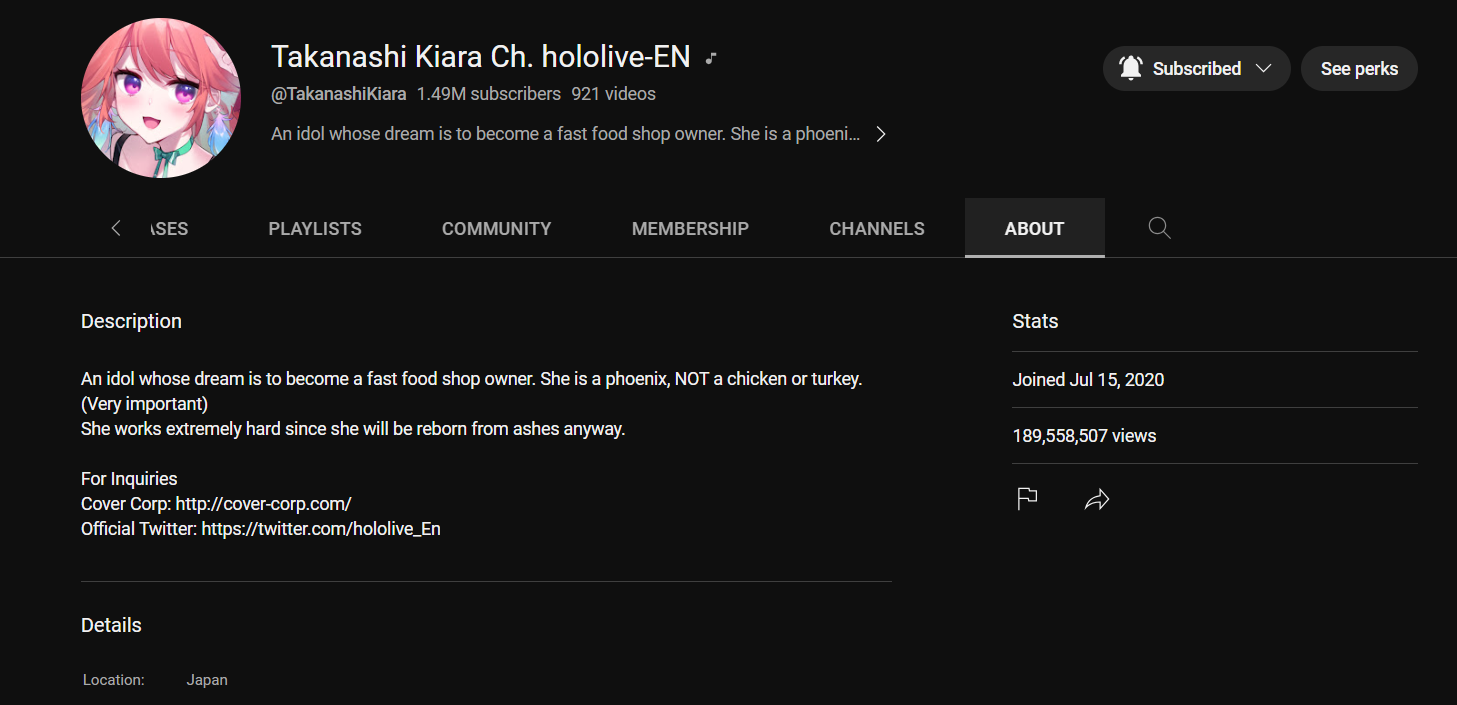Select the About tab
This screenshot has height=705, width=1457.
pos(1035,228)
